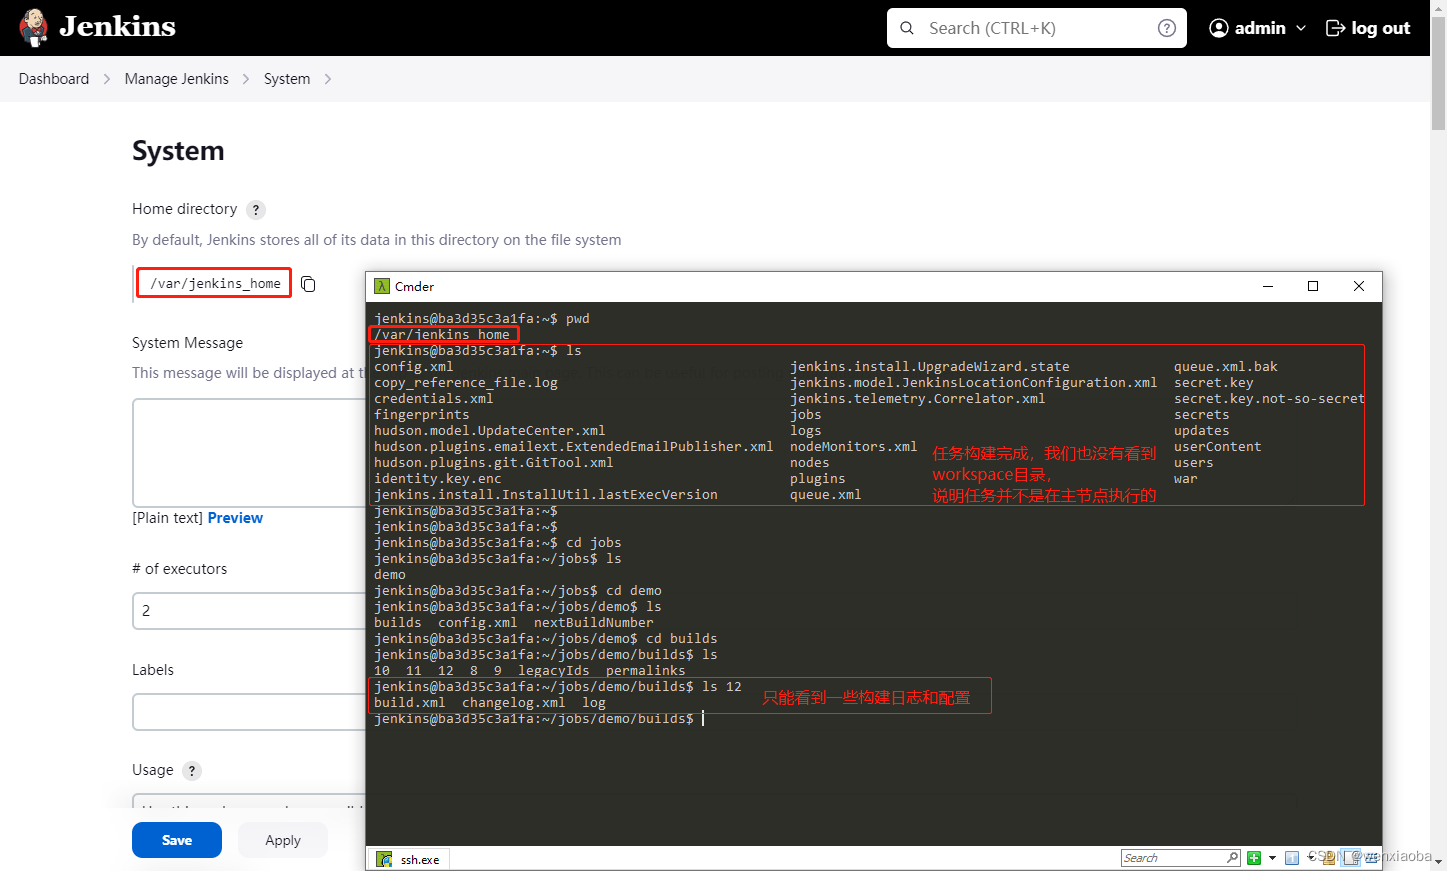This screenshot has width=1447, height=871.
Task: Click queue.xml.bak in terminal listing
Action: pos(1226,367)
